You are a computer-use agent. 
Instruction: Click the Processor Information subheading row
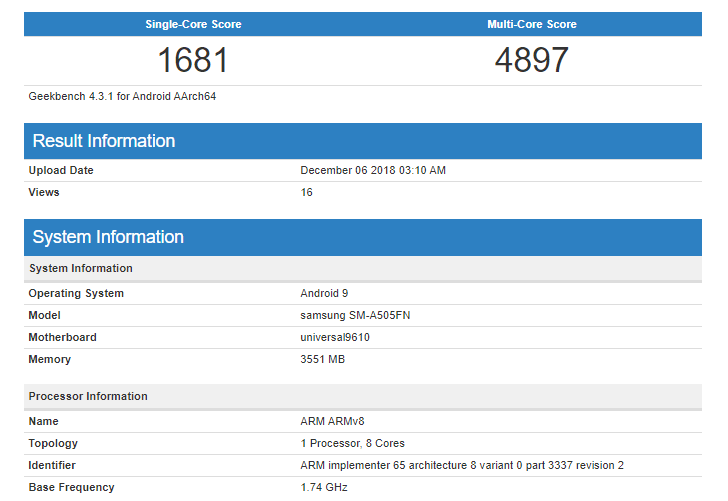click(x=88, y=396)
